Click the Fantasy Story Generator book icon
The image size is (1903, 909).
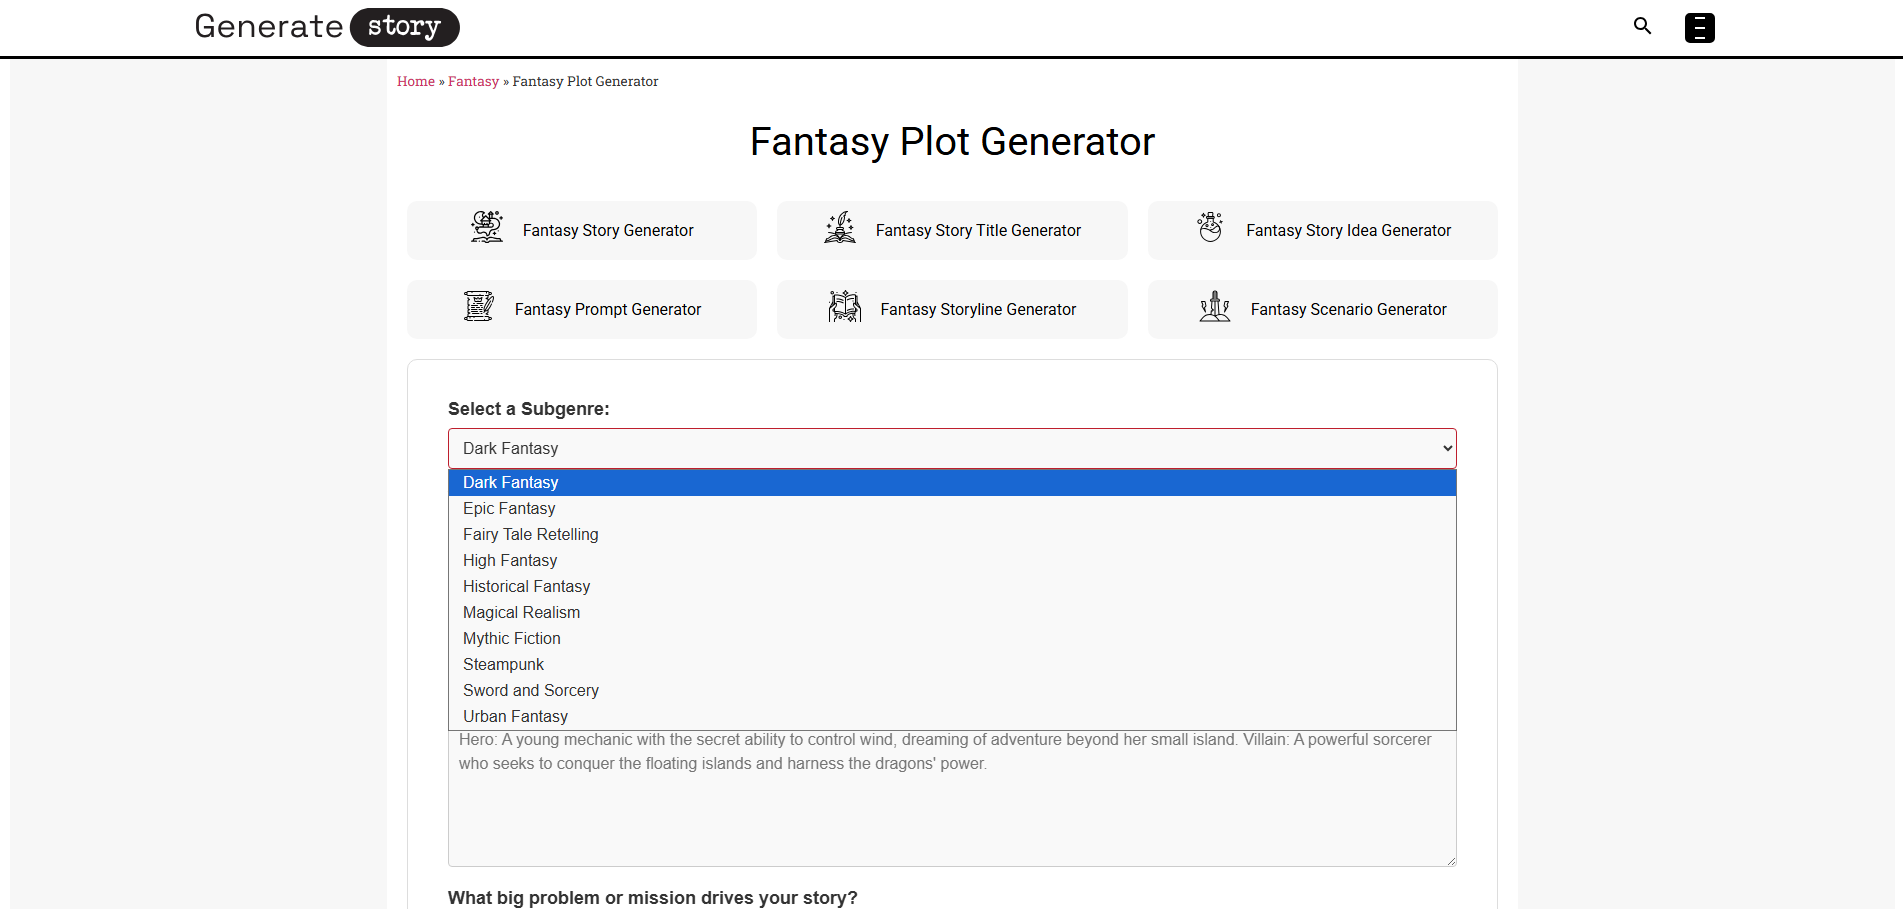486,228
